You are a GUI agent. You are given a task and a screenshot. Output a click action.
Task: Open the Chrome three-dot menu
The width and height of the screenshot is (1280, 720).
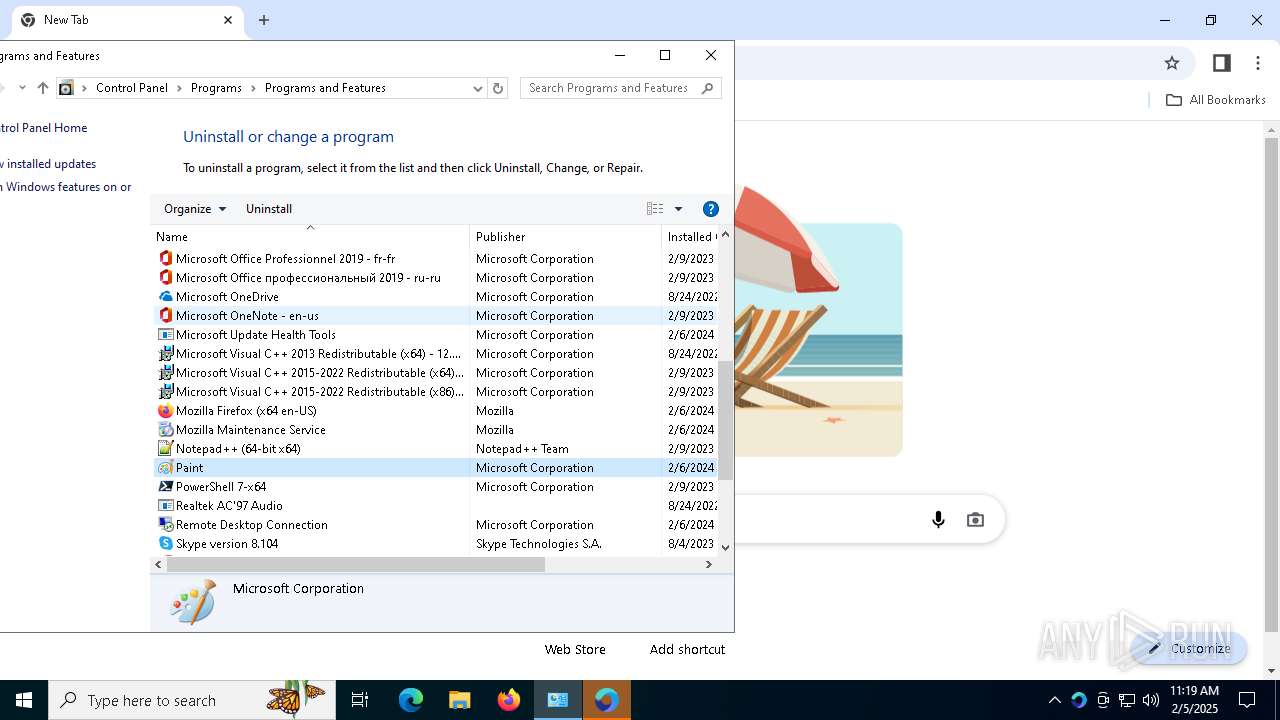tap(1258, 63)
